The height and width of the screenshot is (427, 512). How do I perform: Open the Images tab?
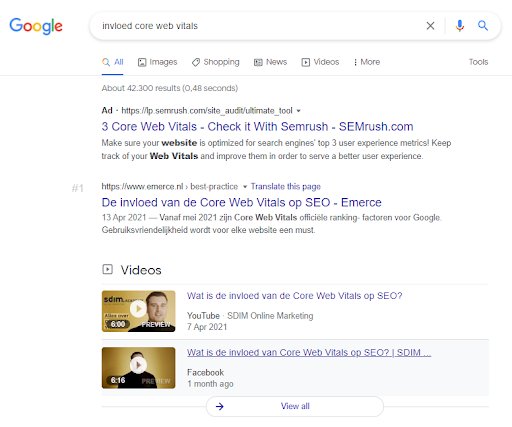pyautogui.click(x=157, y=62)
